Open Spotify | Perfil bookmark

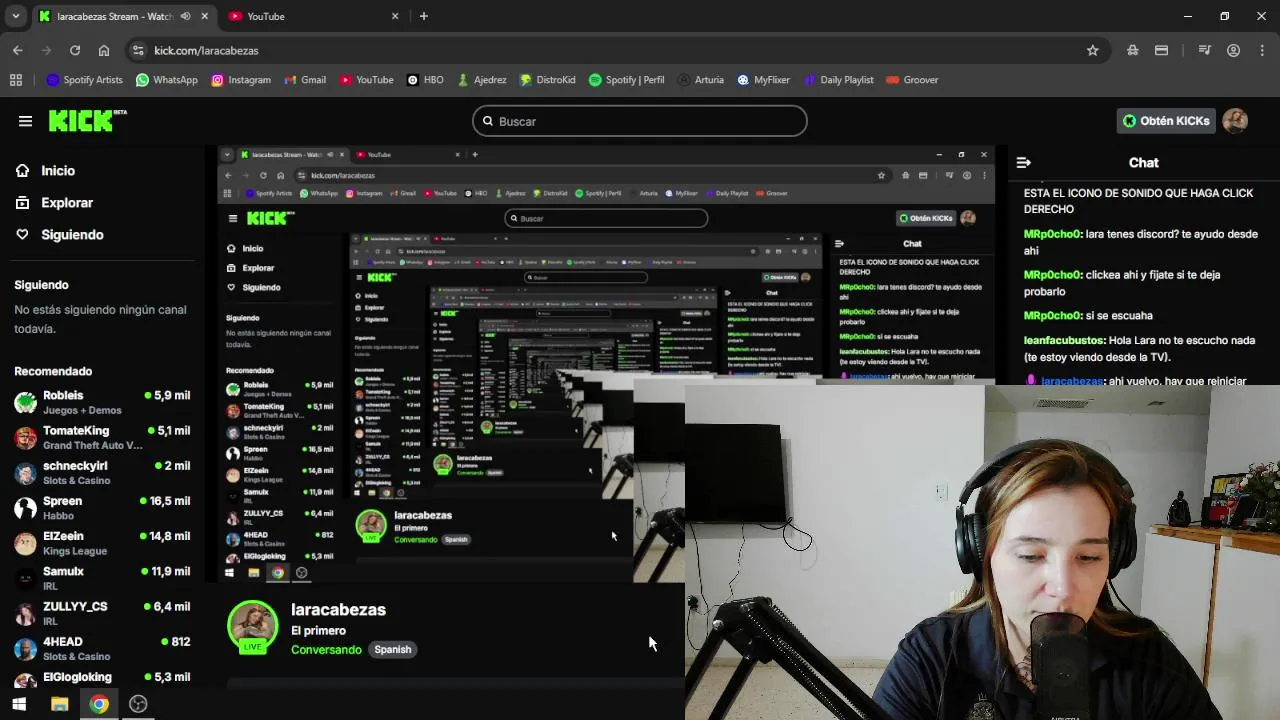[626, 80]
